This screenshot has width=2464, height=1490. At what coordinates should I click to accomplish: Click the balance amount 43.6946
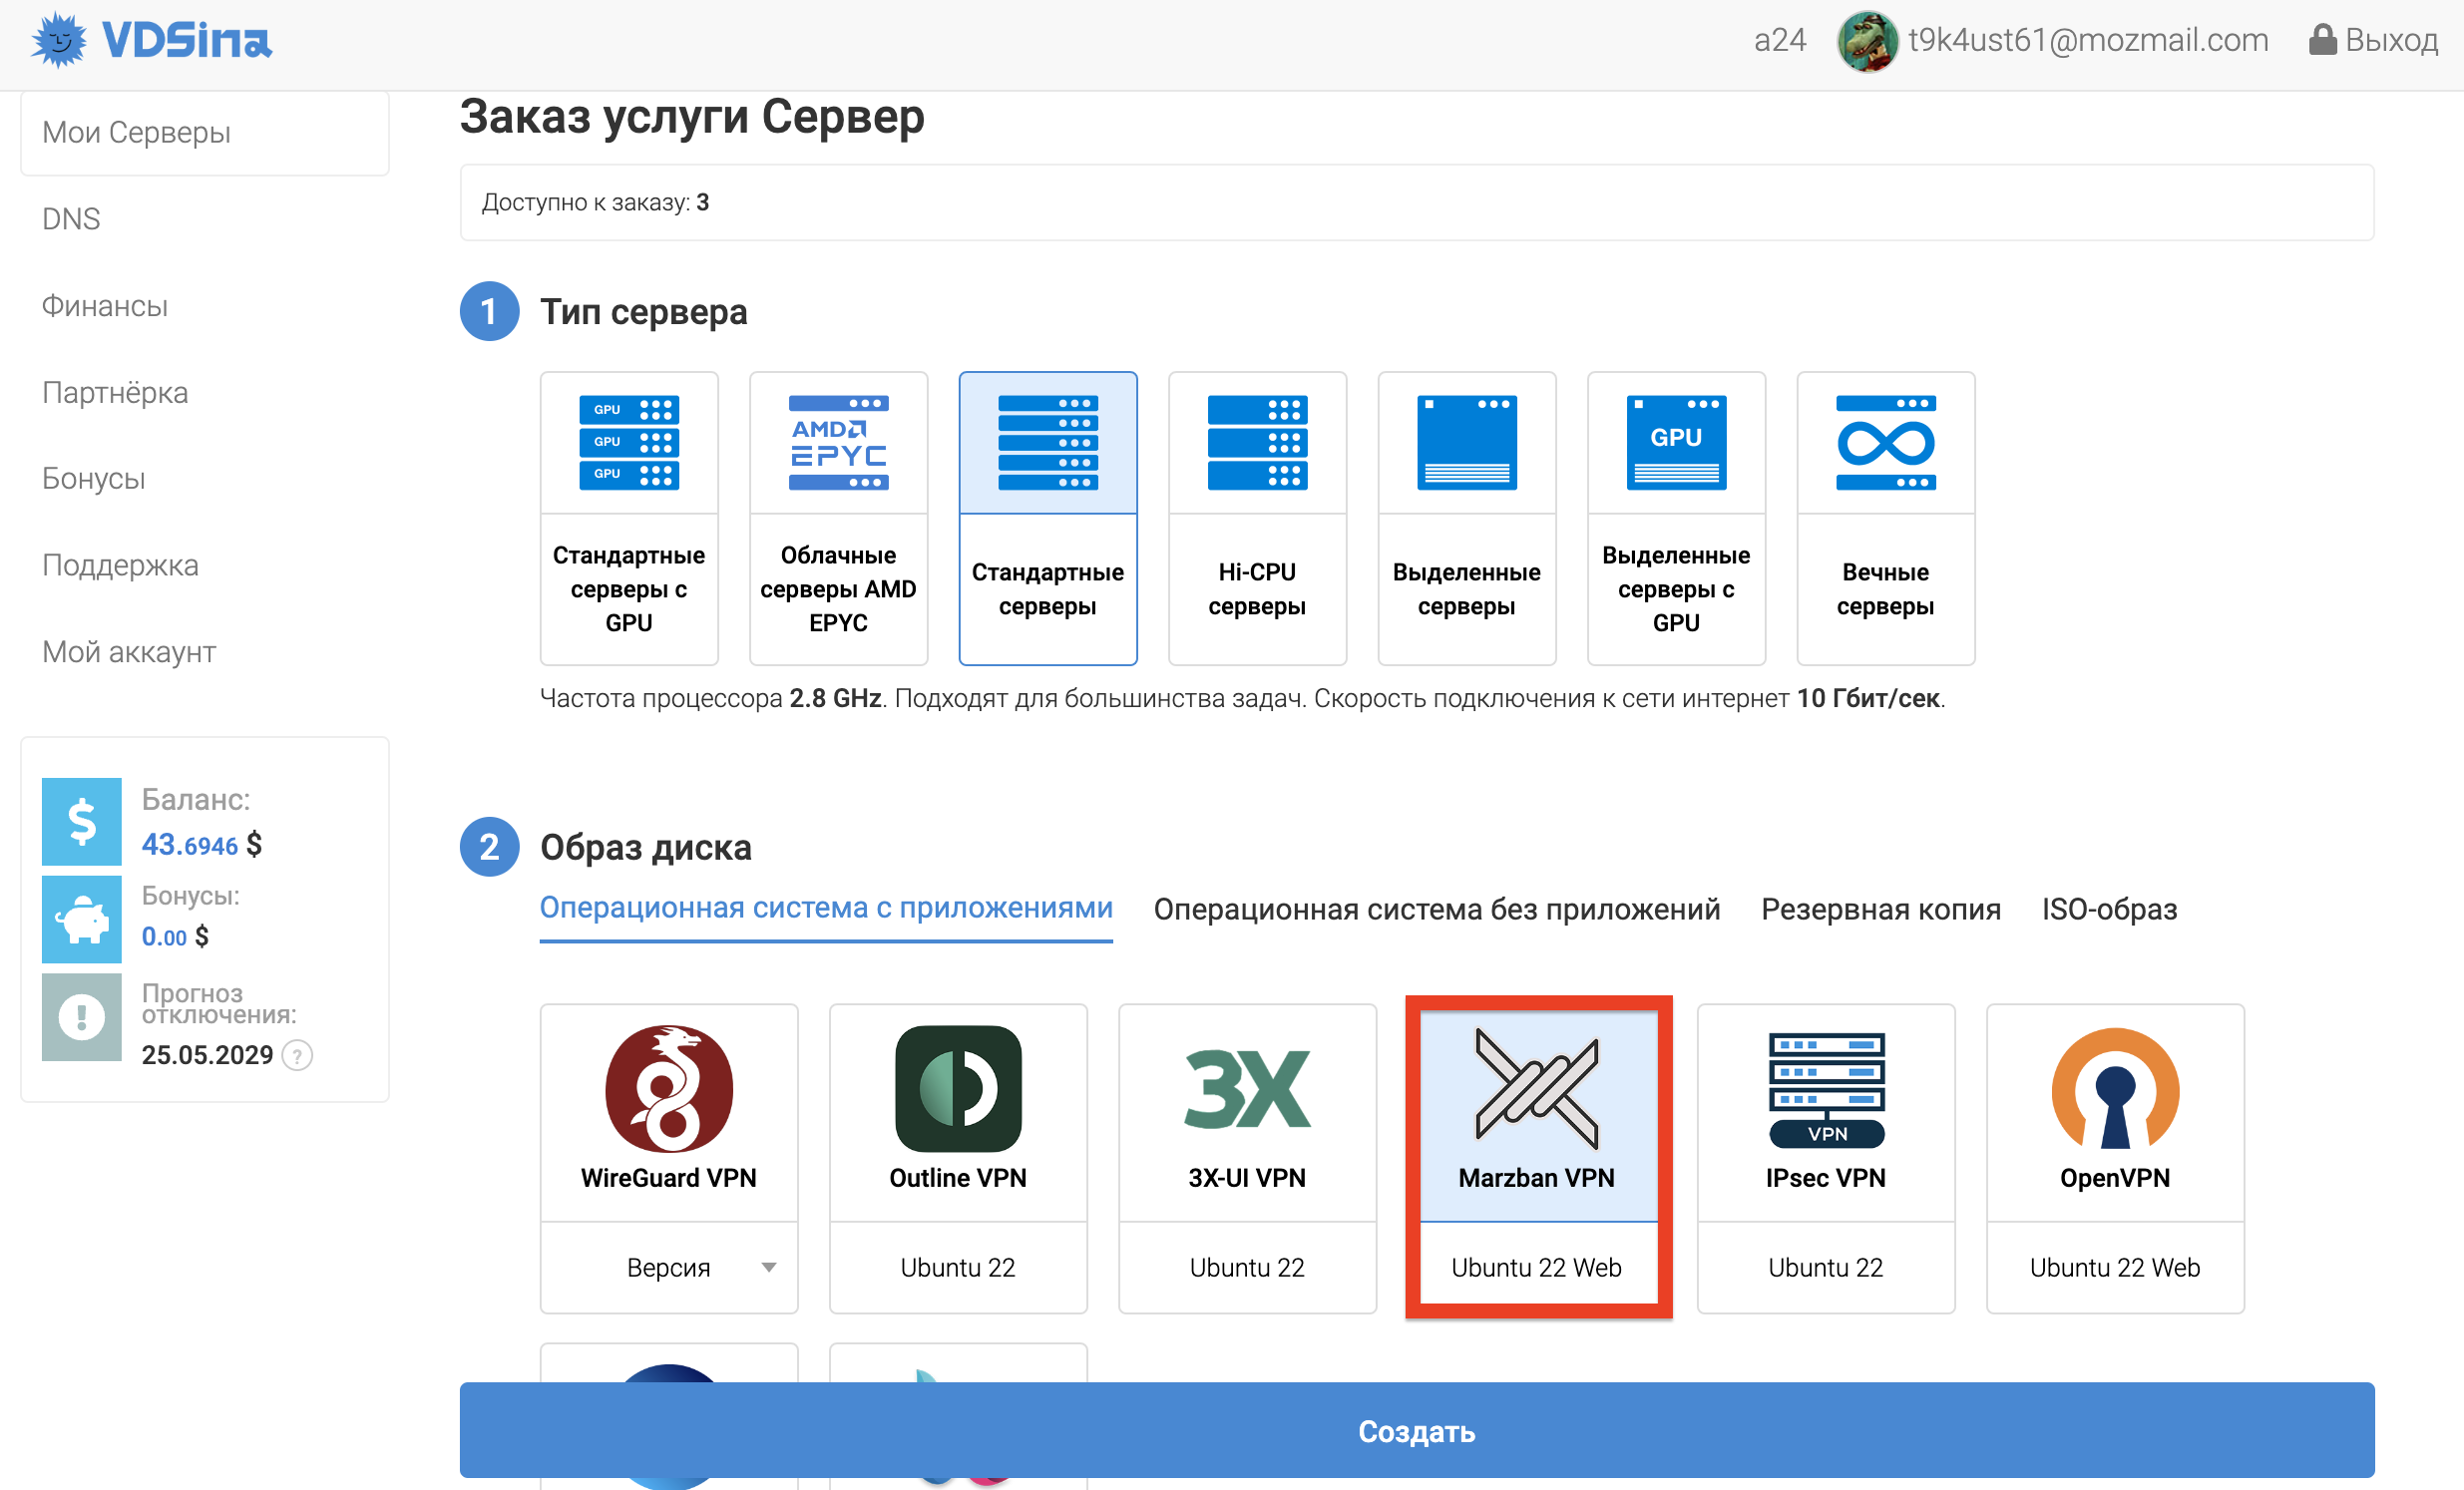(x=190, y=845)
